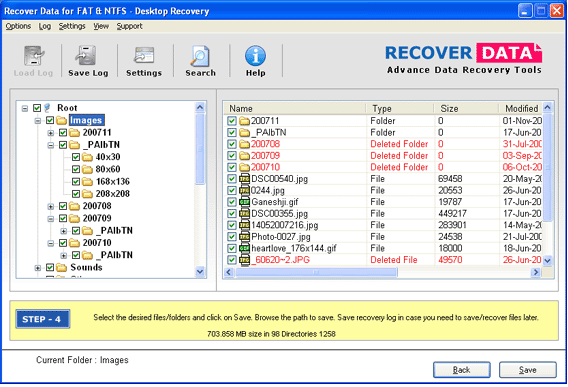The height and width of the screenshot is (387, 568).
Task: Click file list scroll down arrow
Action: (x=547, y=260)
